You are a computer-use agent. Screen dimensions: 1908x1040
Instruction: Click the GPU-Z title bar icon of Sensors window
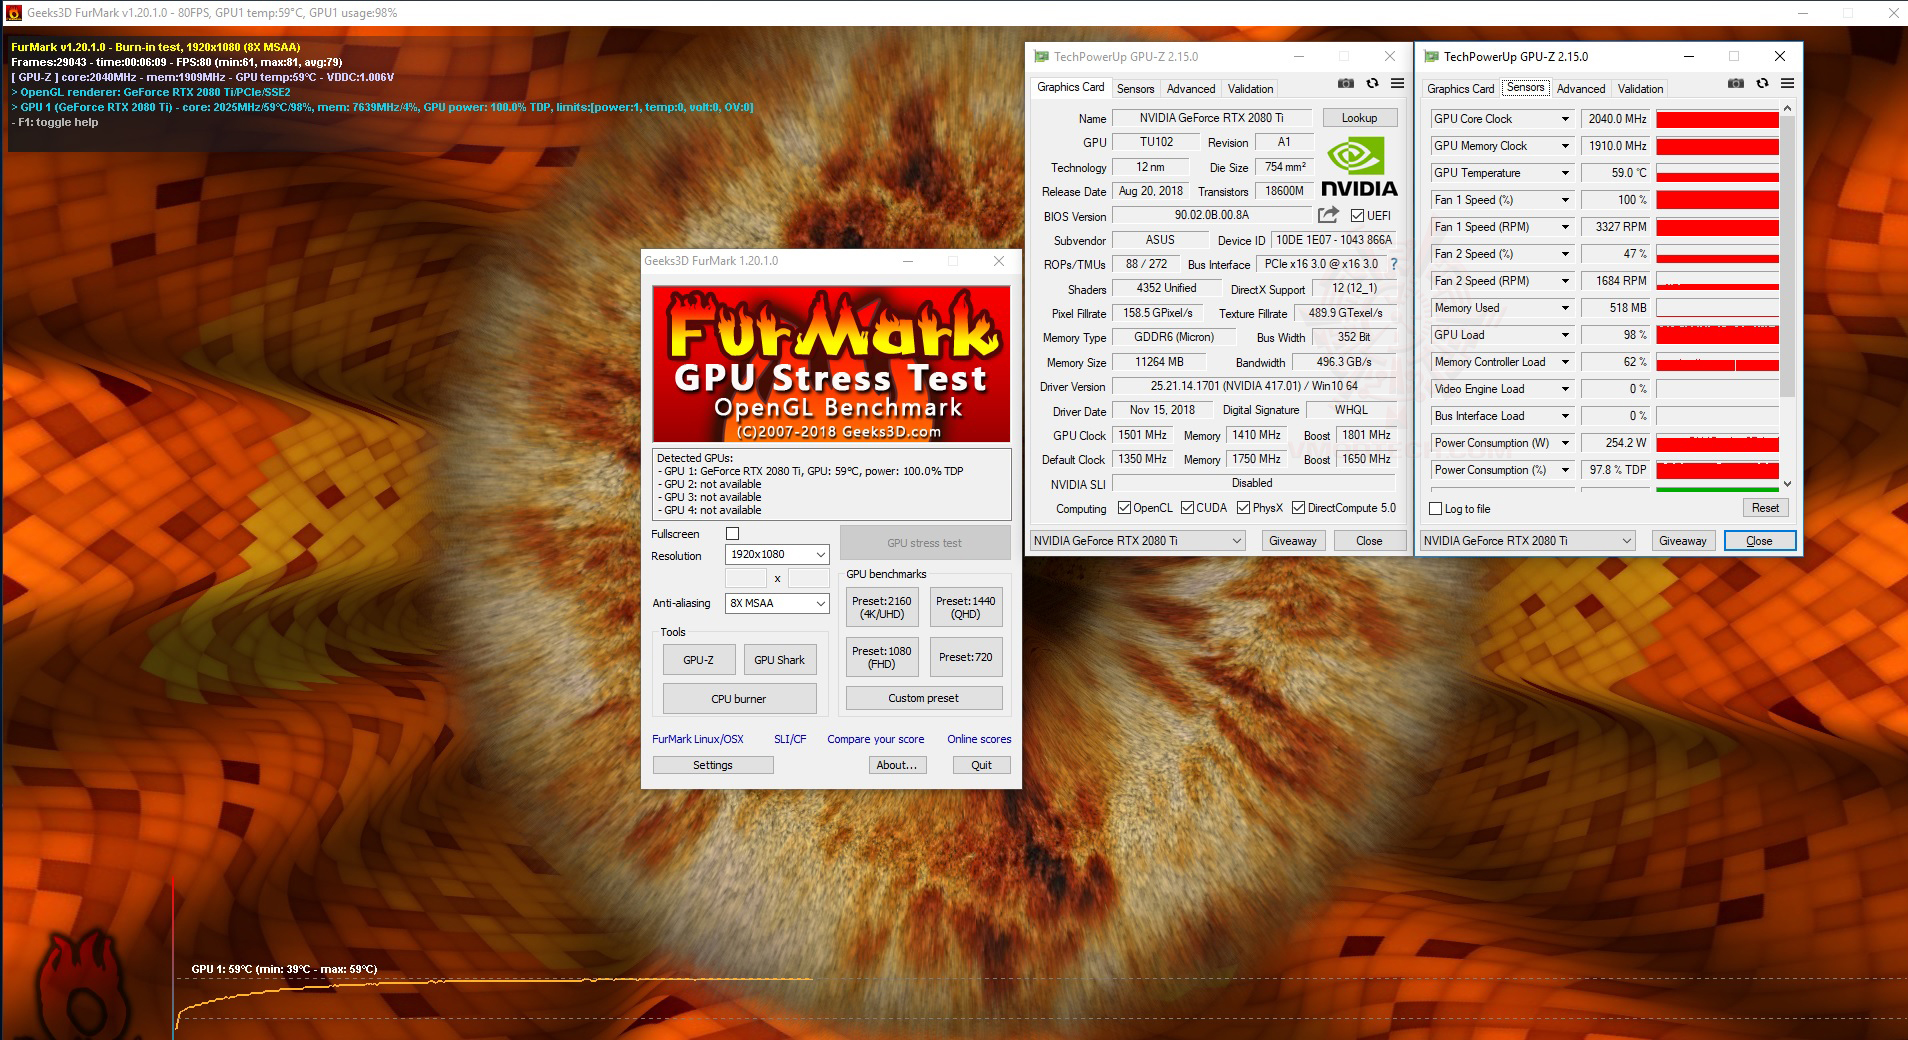[x=1431, y=57]
